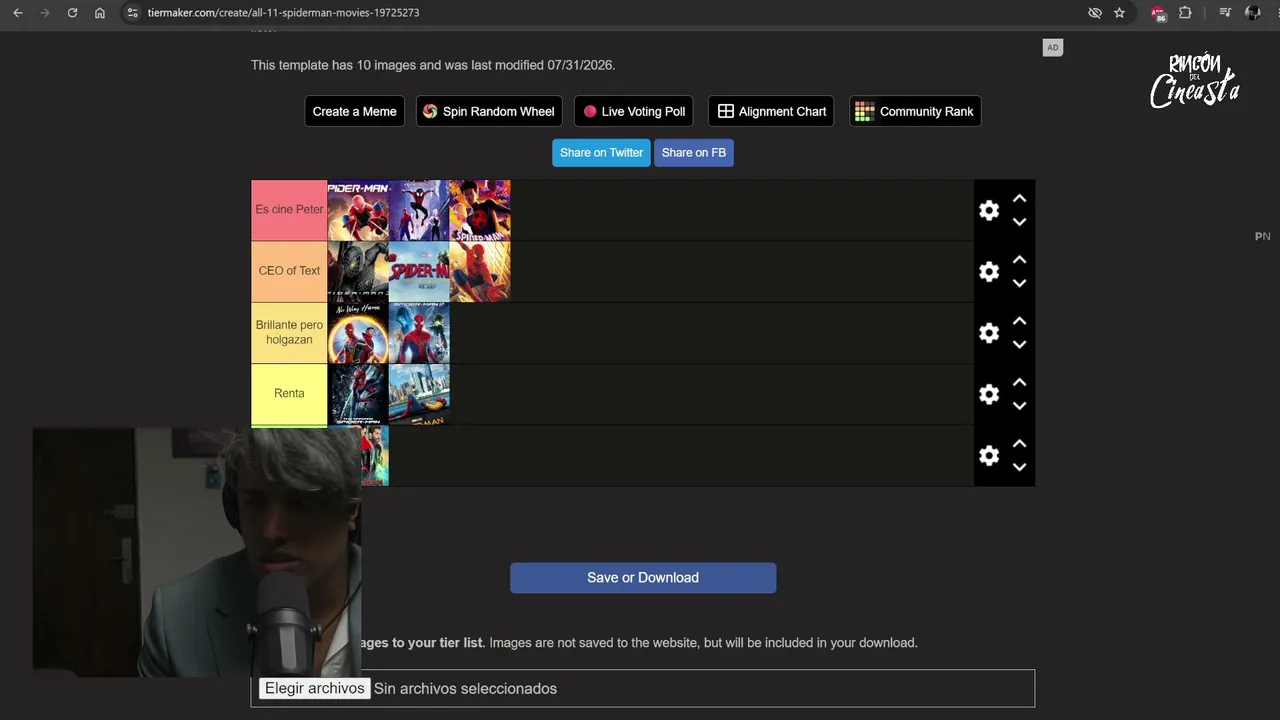Focus the tiermaker.com URL in the address bar
The width and height of the screenshot is (1280, 720).
283,13
